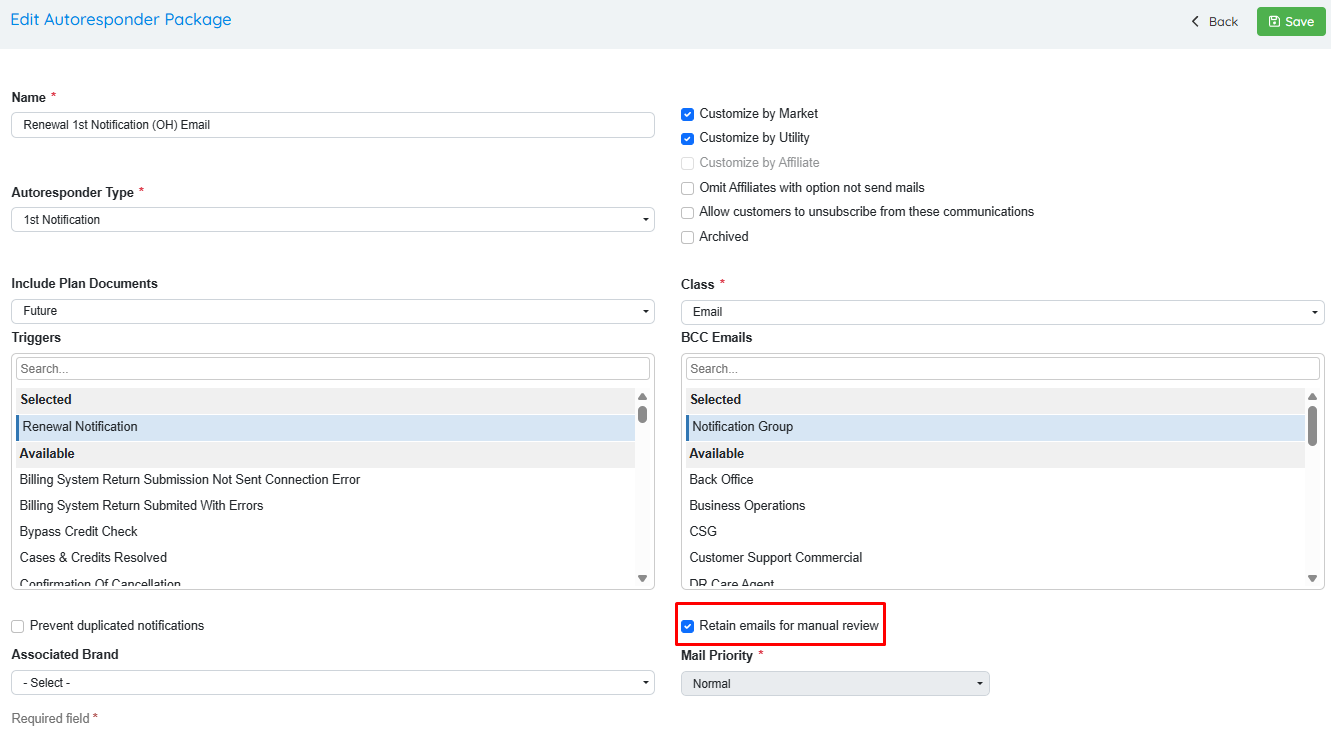Enable Omit Affiliates with option not send mails
Viewport: 1331px width, 729px height.
coord(687,188)
